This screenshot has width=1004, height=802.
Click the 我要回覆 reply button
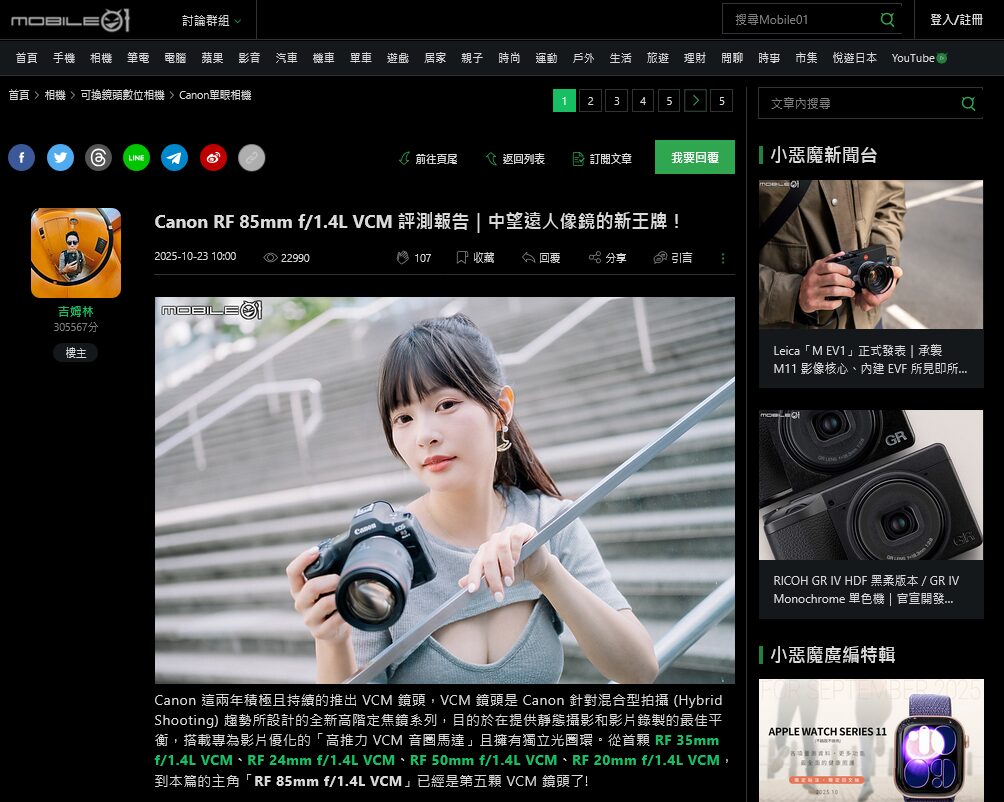click(x=694, y=158)
